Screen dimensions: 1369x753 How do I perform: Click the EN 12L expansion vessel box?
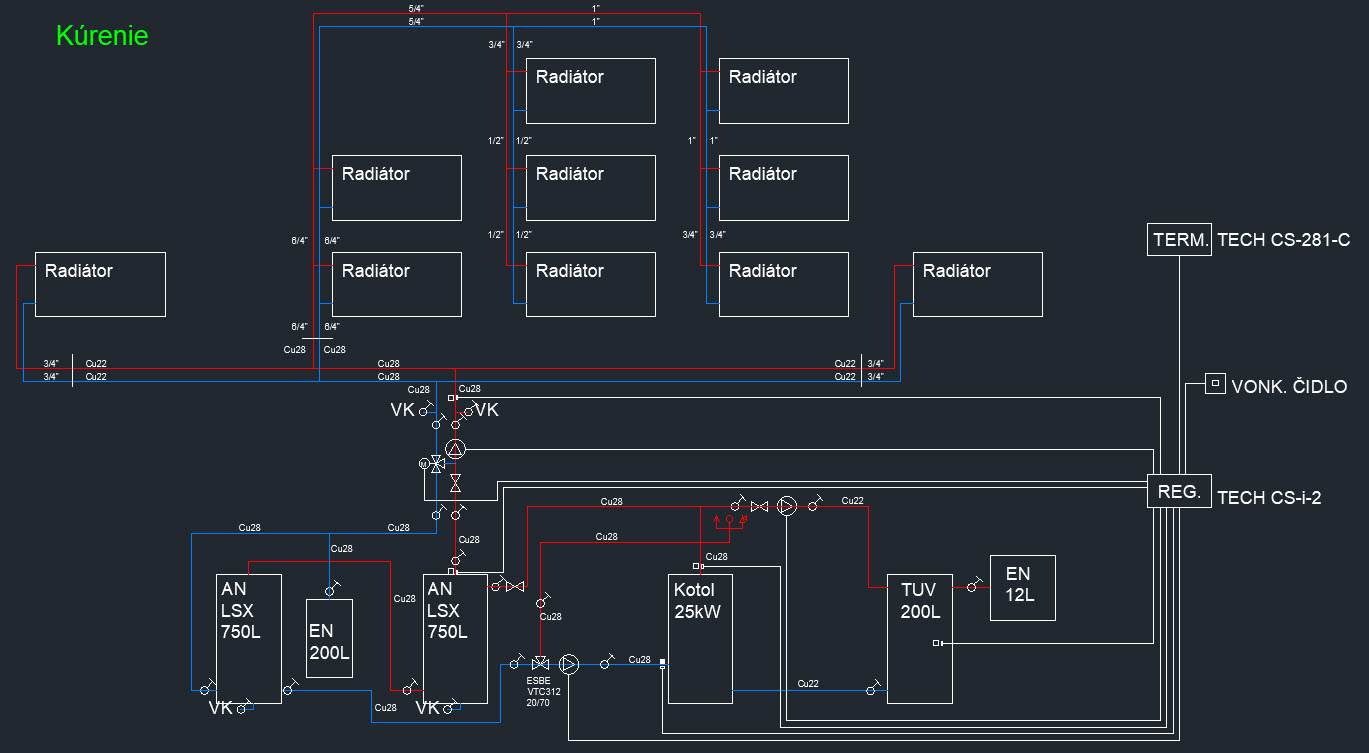[1022, 588]
